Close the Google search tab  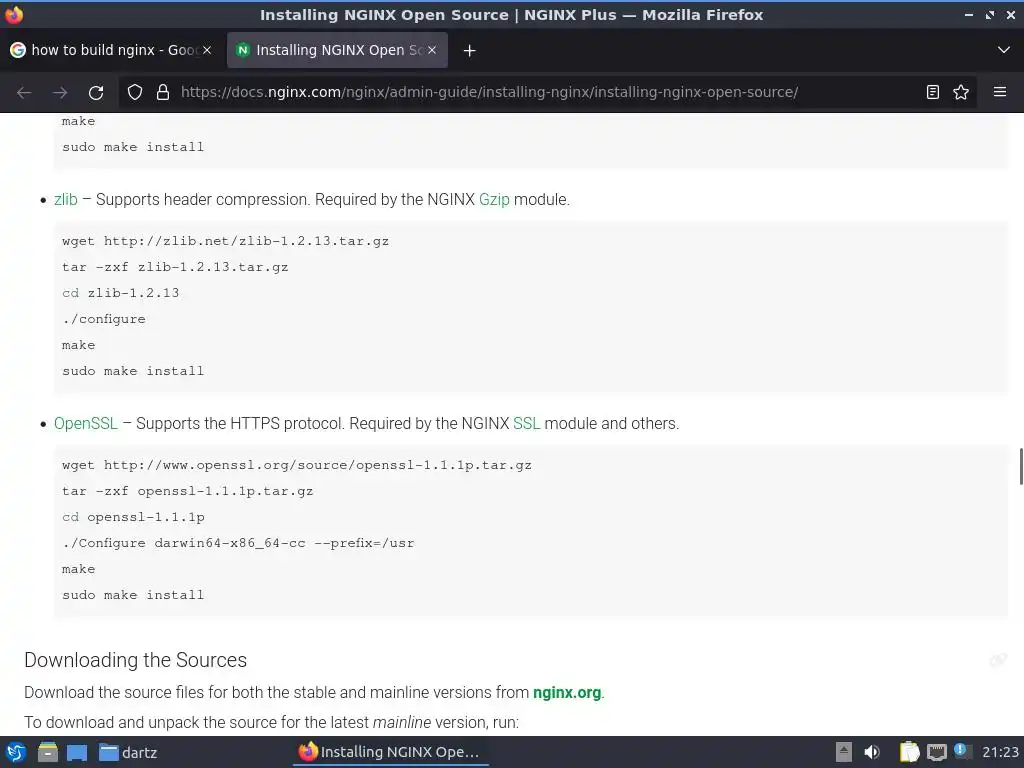[x=206, y=50]
